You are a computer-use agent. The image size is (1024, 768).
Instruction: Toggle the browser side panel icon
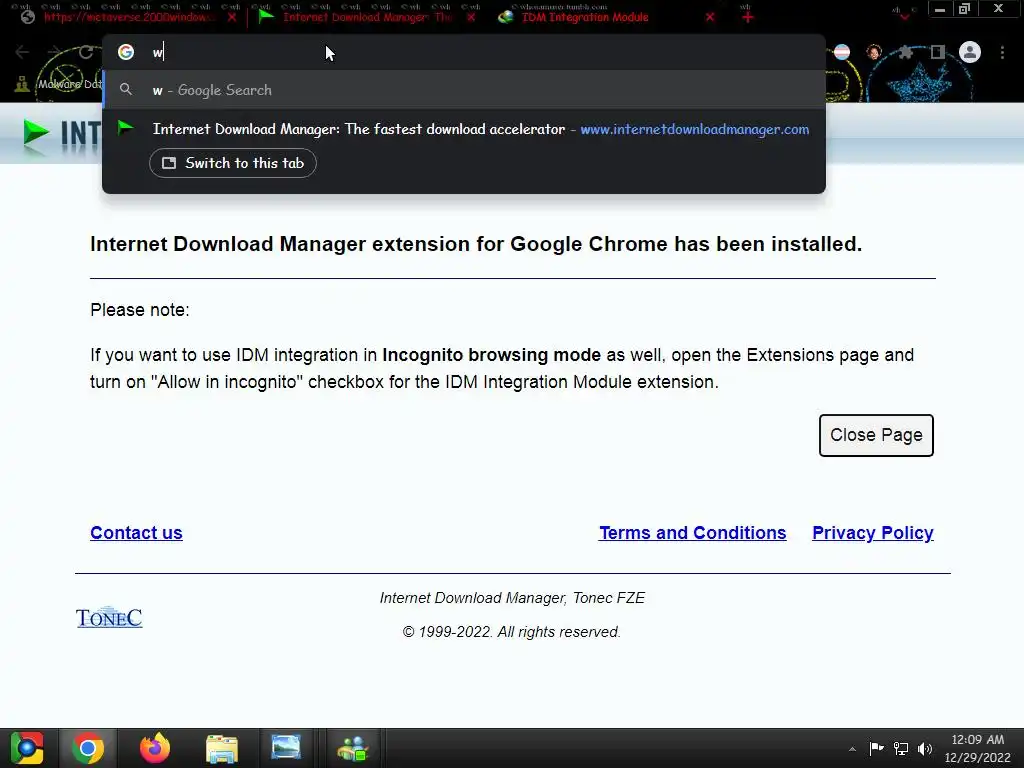point(938,52)
